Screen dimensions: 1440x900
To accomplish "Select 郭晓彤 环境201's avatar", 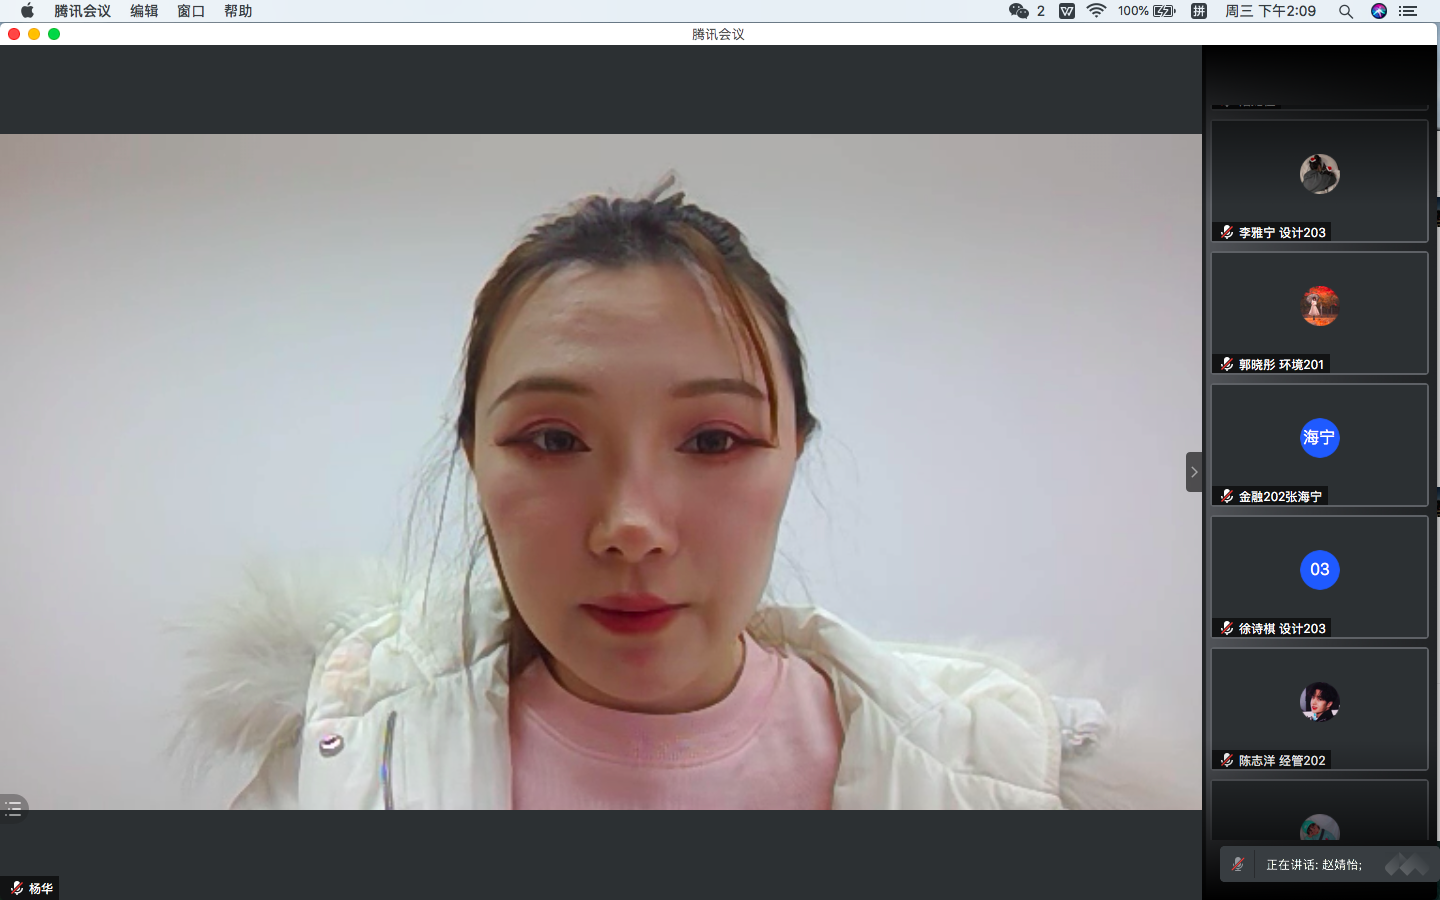I will pyautogui.click(x=1319, y=306).
